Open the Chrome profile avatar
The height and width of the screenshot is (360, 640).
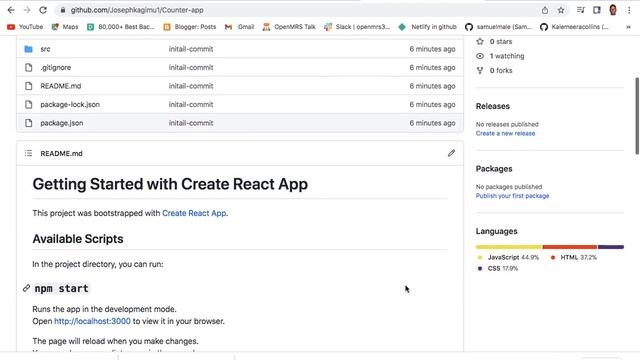(x=613, y=10)
